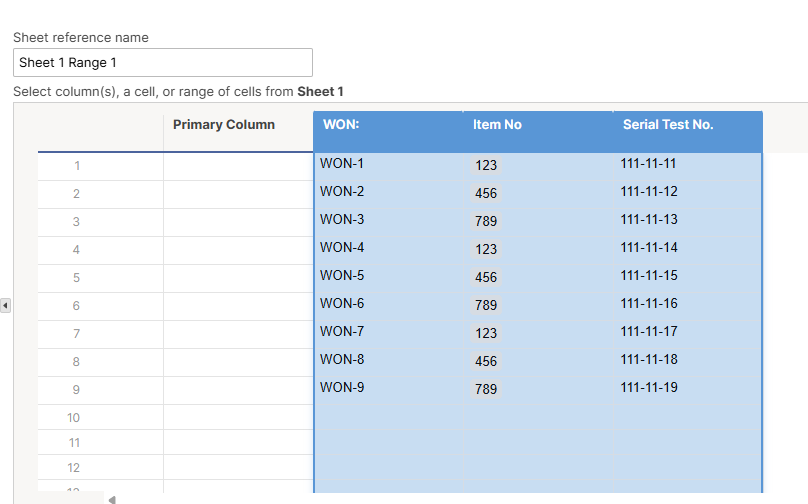Click cell WON-4

[389, 250]
